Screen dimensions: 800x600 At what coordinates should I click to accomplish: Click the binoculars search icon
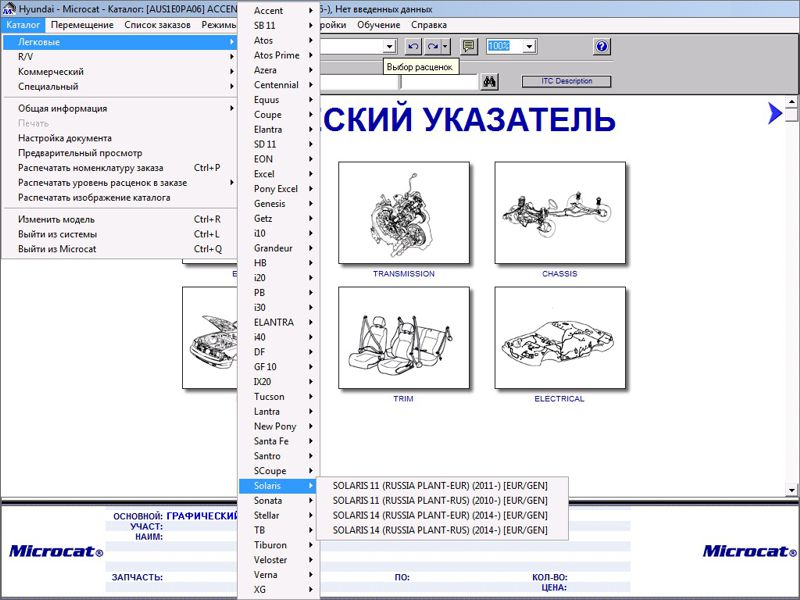[489, 82]
